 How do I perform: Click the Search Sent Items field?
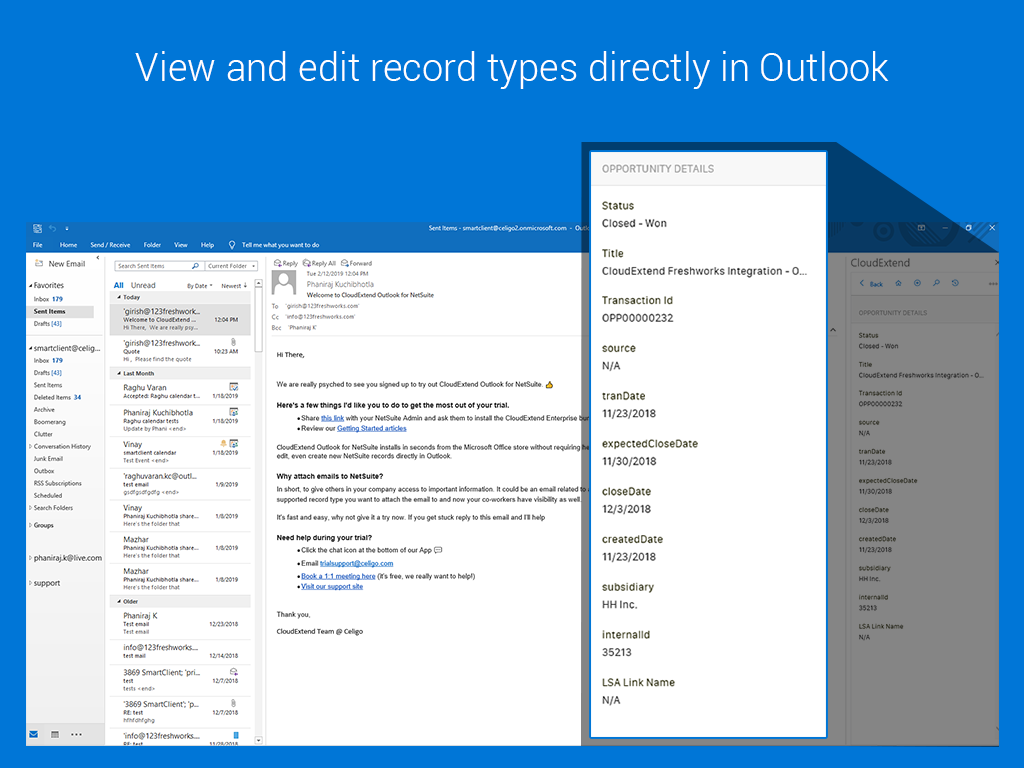(153, 266)
